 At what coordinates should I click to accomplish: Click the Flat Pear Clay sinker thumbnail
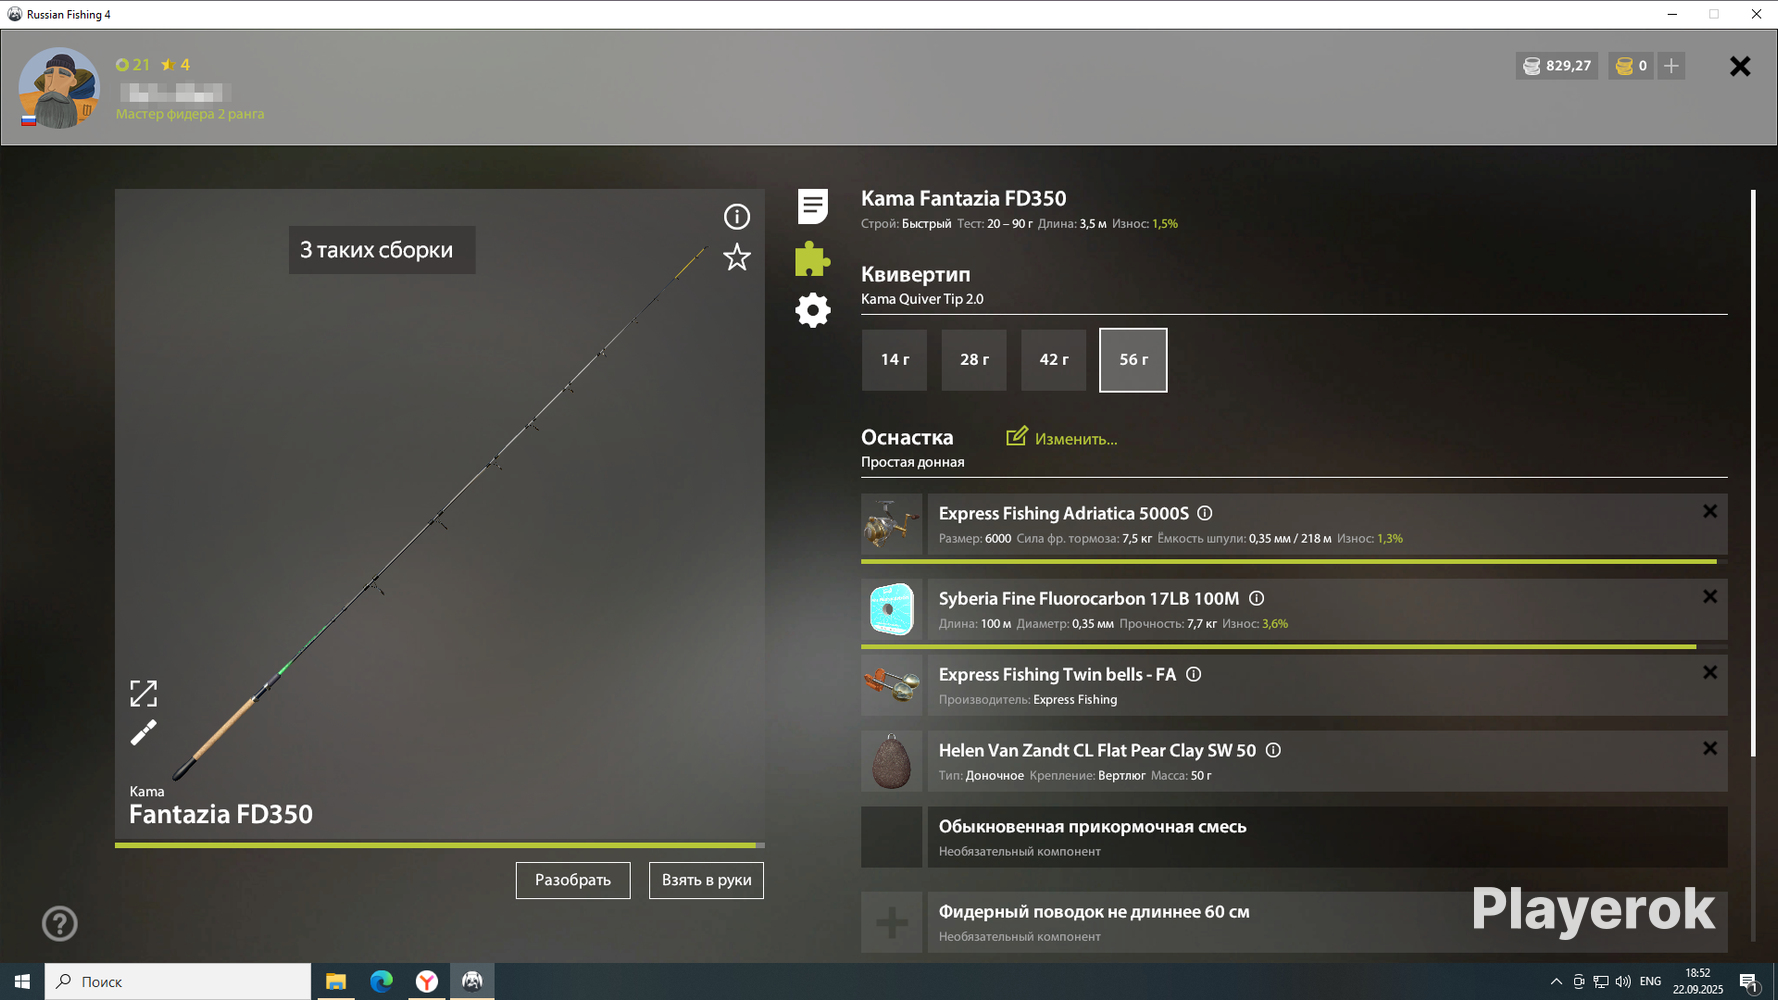892,761
